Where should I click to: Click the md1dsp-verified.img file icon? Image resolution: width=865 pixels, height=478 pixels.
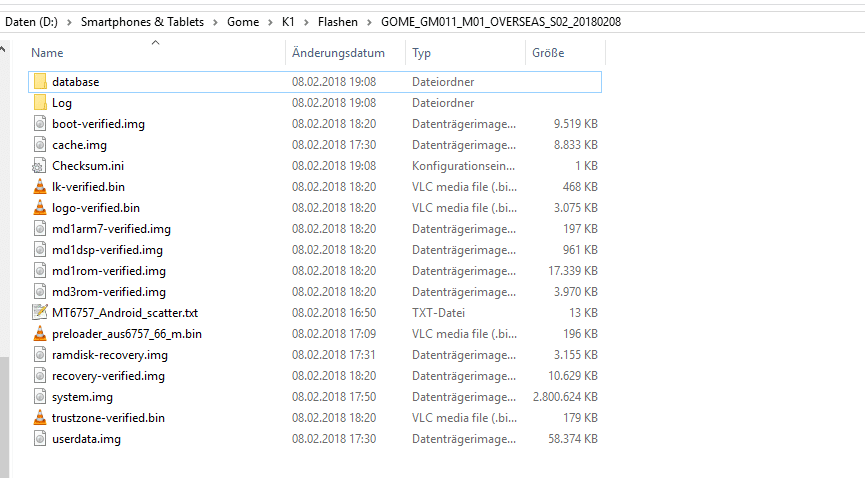[40, 249]
